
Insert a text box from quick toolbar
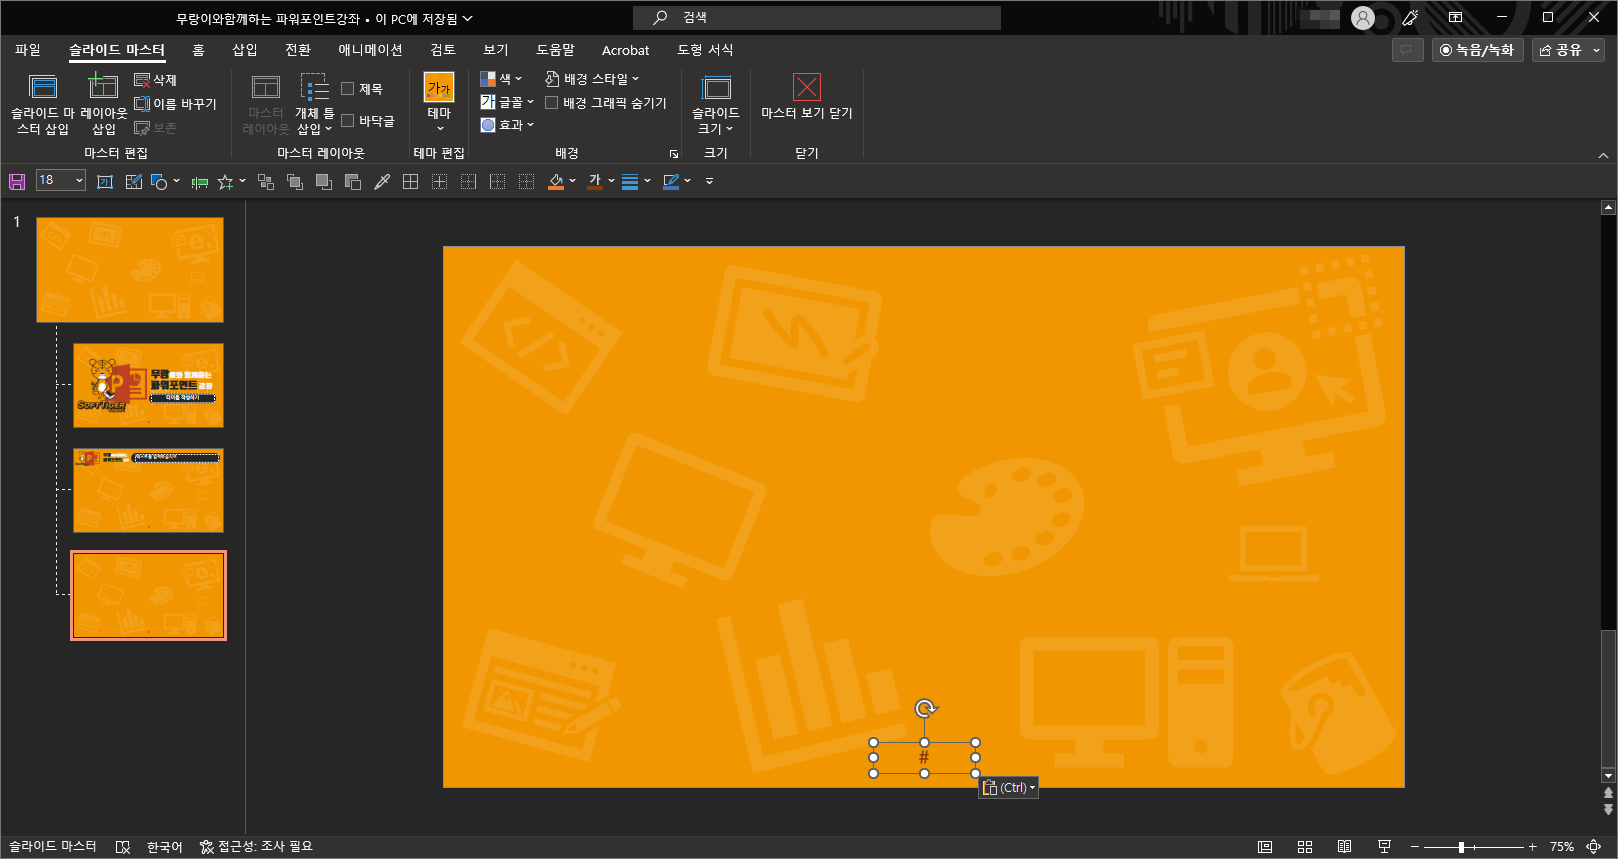click(105, 181)
